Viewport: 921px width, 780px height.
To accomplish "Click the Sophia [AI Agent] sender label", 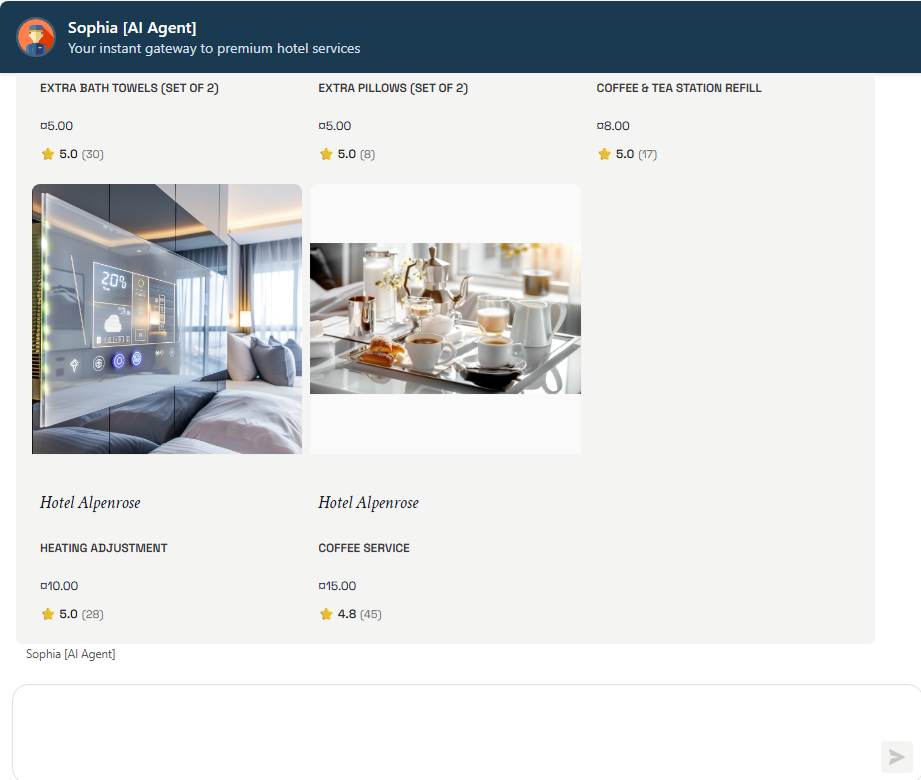I will tap(70, 653).
